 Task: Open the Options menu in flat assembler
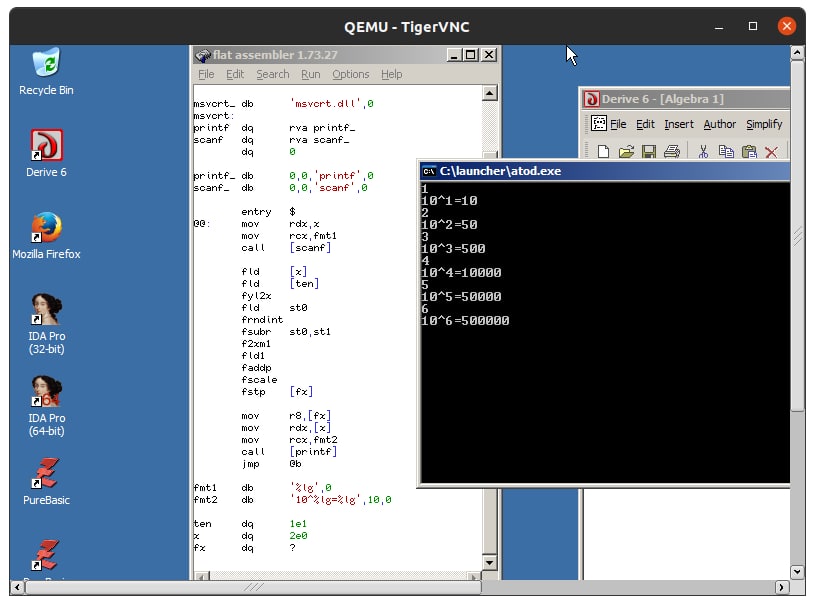pyautogui.click(x=350, y=74)
